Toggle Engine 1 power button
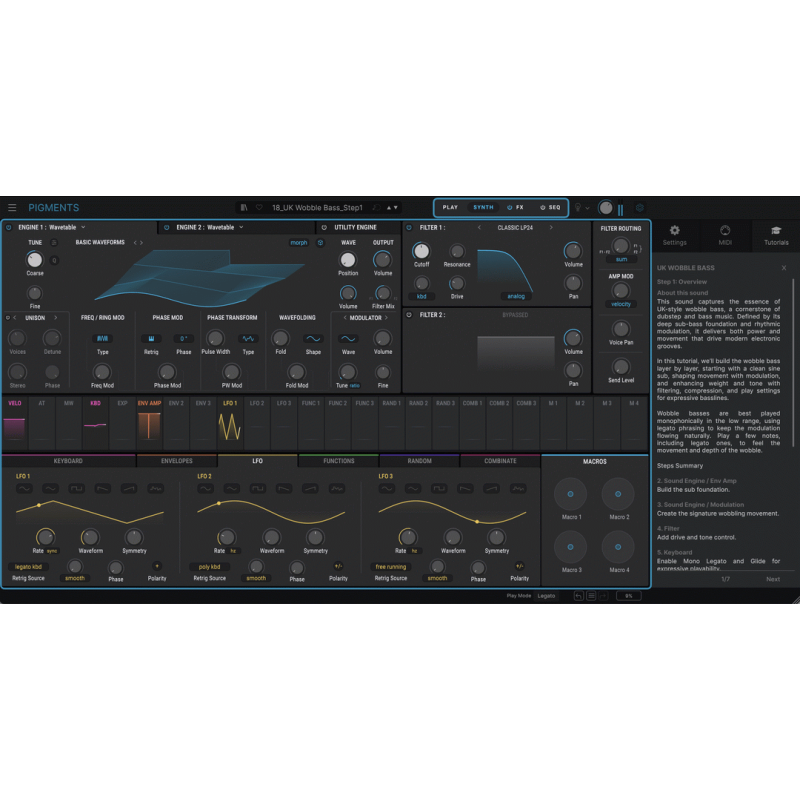 (9, 228)
